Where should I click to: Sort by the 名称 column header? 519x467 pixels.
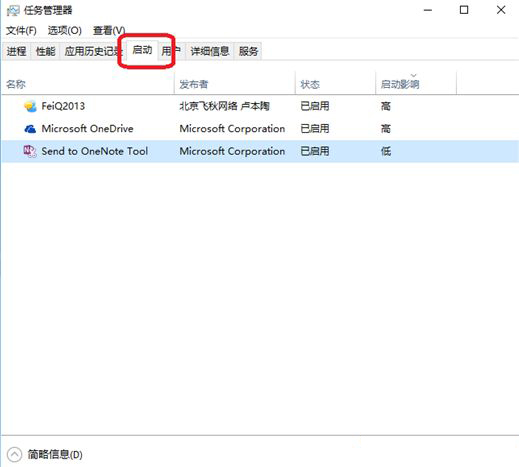tap(88, 84)
